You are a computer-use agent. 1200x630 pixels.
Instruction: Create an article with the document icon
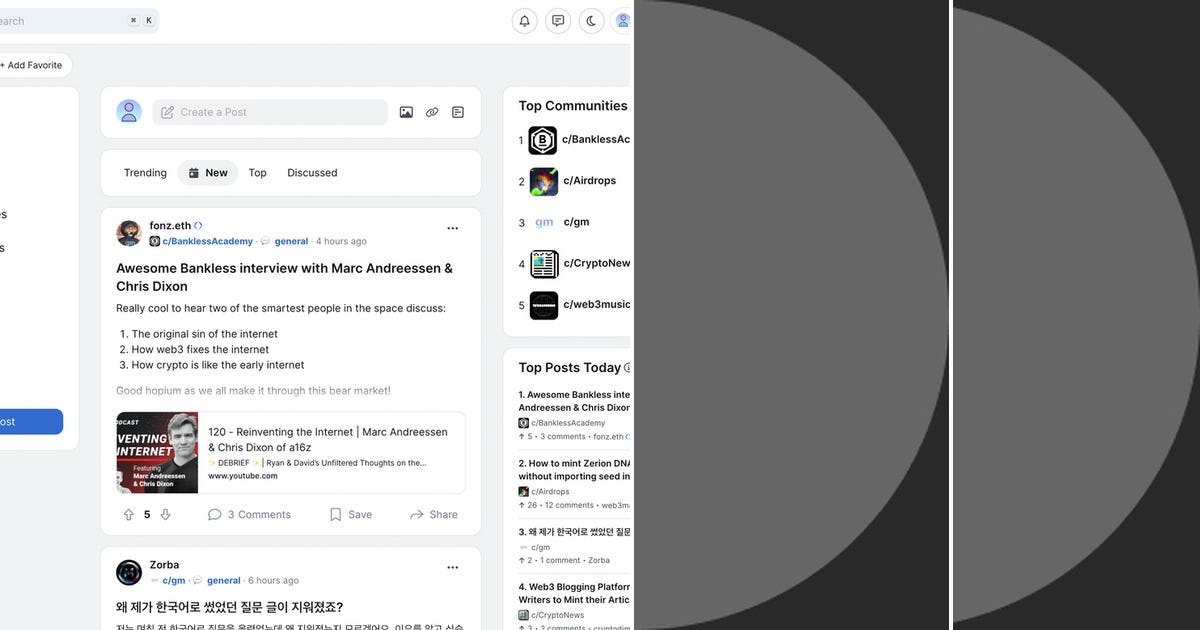point(458,112)
